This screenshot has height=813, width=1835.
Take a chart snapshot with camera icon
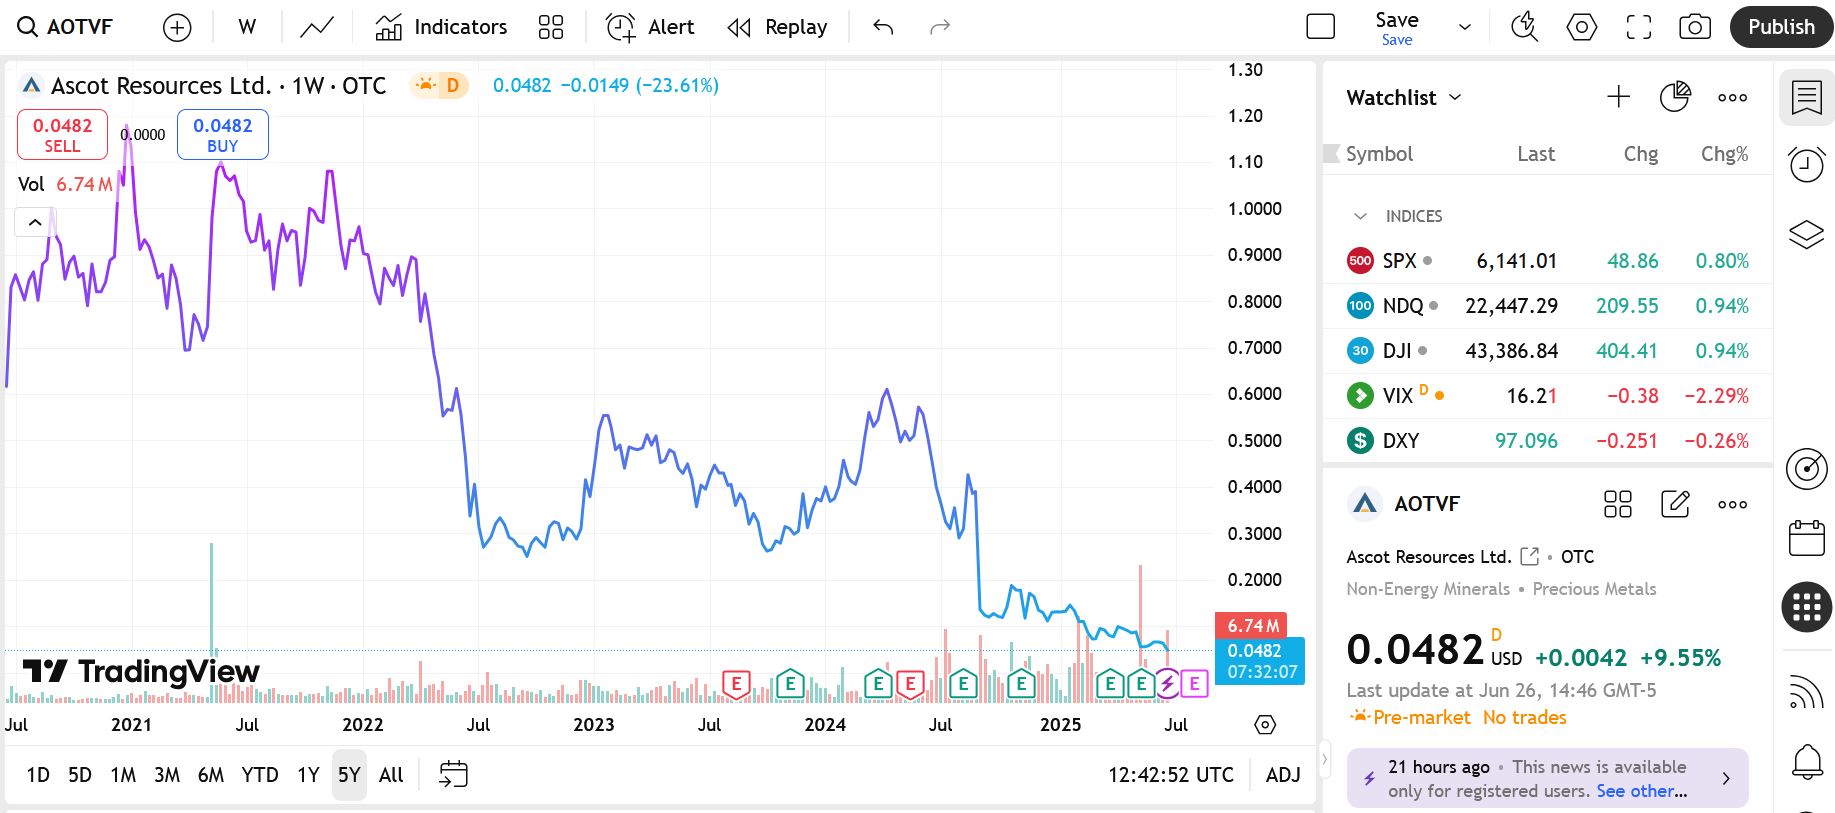[x=1695, y=27]
